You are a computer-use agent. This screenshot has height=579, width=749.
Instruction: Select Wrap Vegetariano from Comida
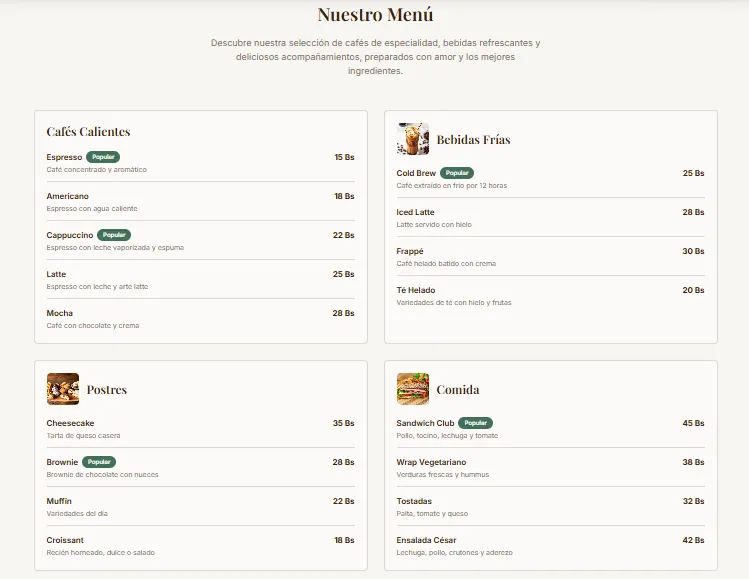tap(431, 462)
